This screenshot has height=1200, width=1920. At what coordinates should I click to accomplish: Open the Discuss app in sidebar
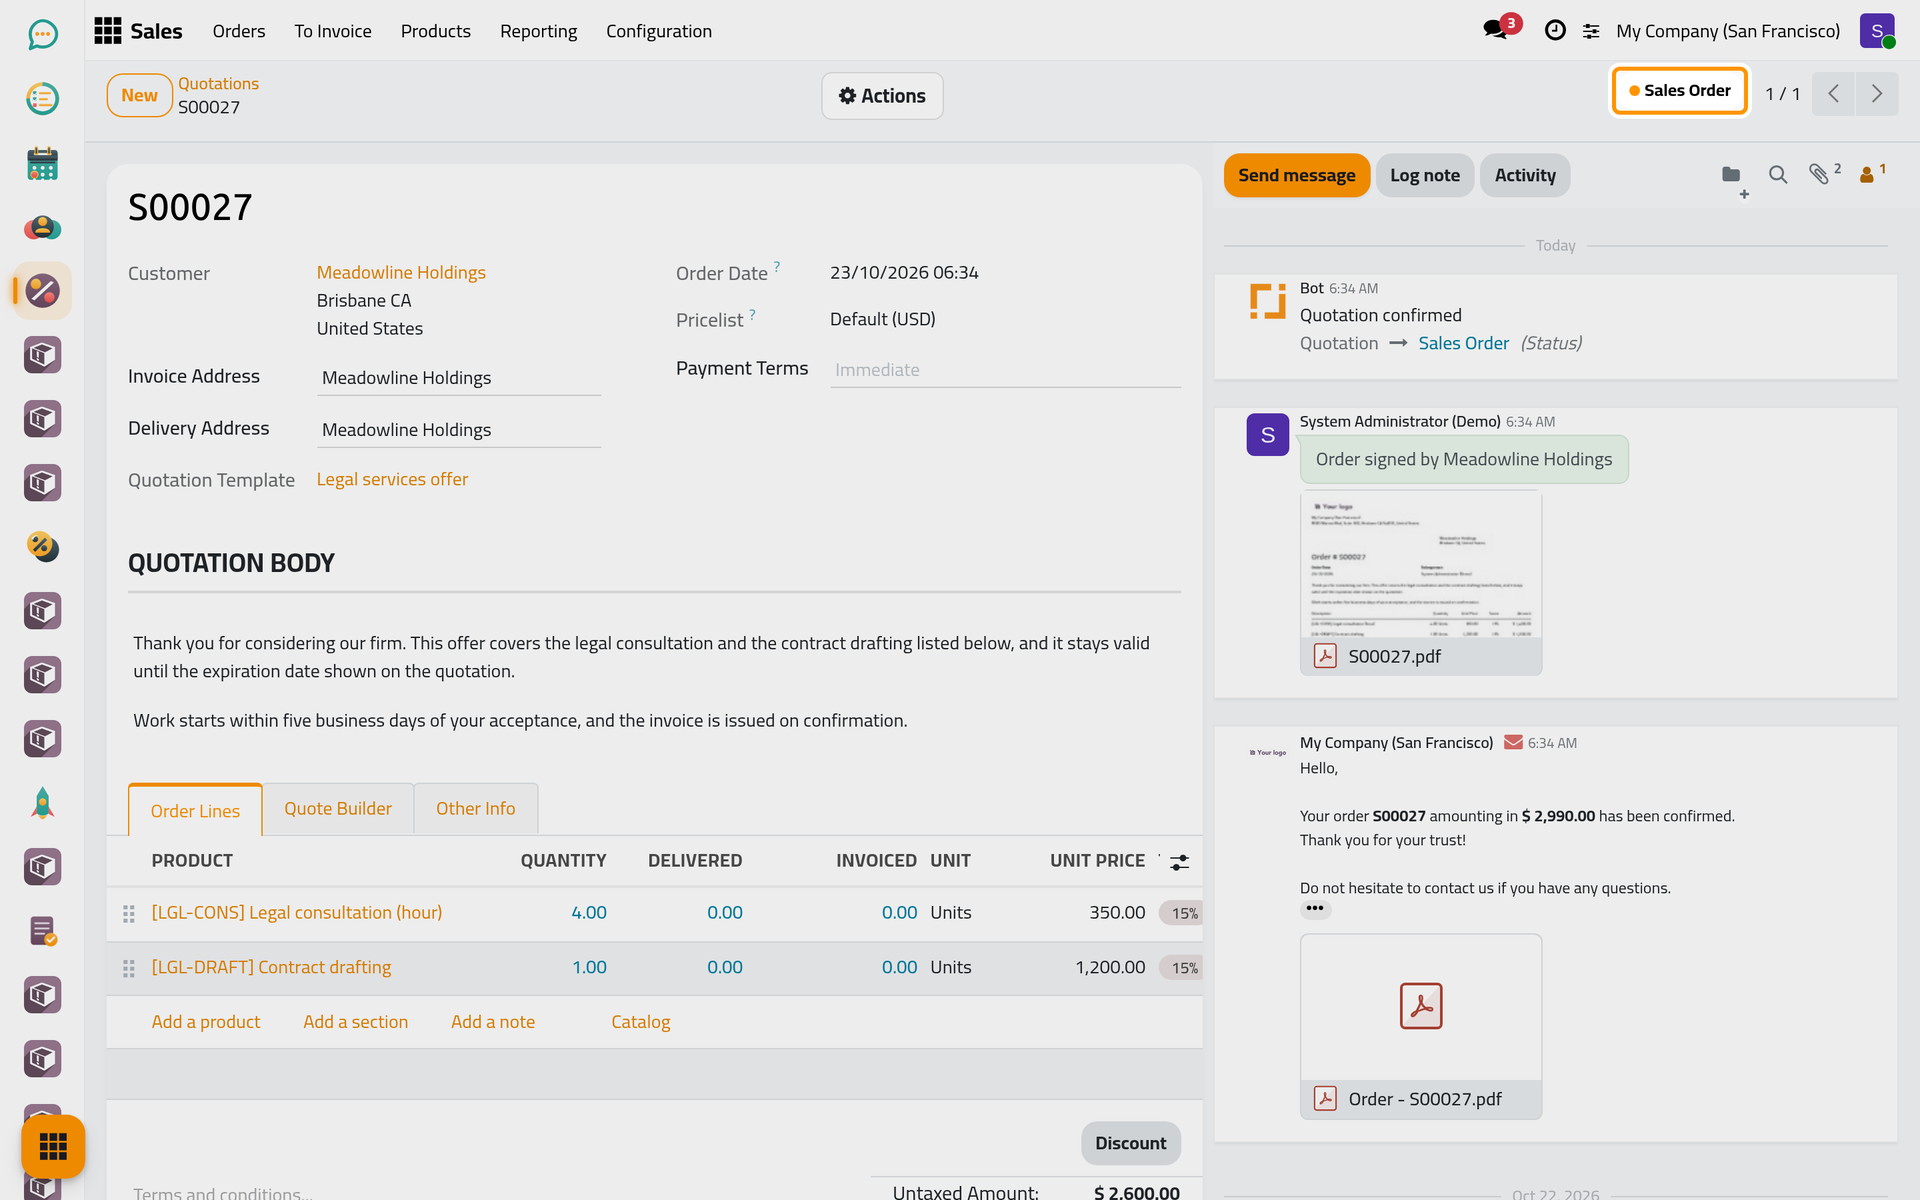click(x=42, y=35)
